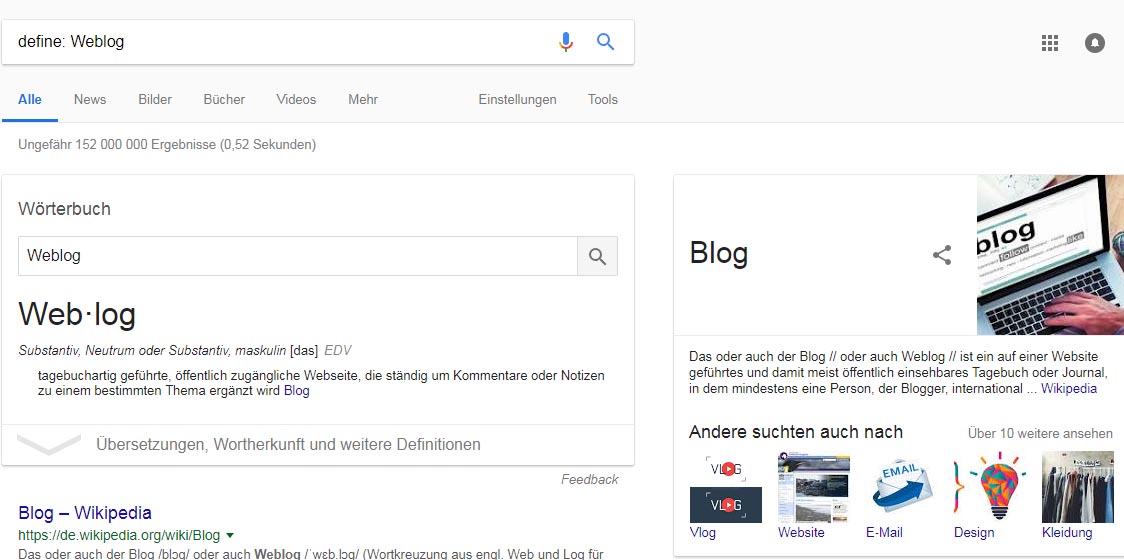Click the Andere suchten auch nach heading
The image size is (1124, 560).
796,432
